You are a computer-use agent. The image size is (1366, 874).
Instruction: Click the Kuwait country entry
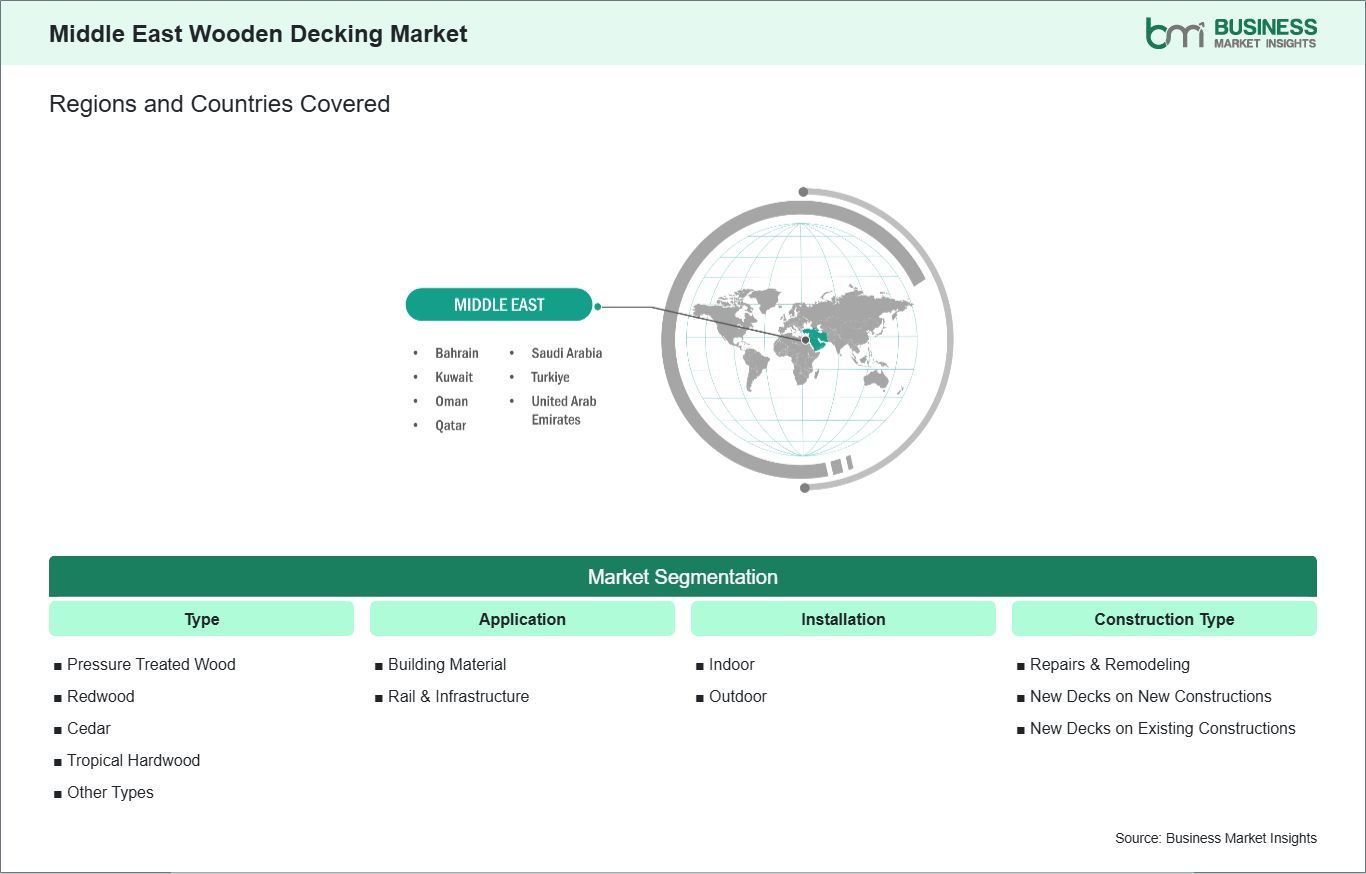point(454,377)
